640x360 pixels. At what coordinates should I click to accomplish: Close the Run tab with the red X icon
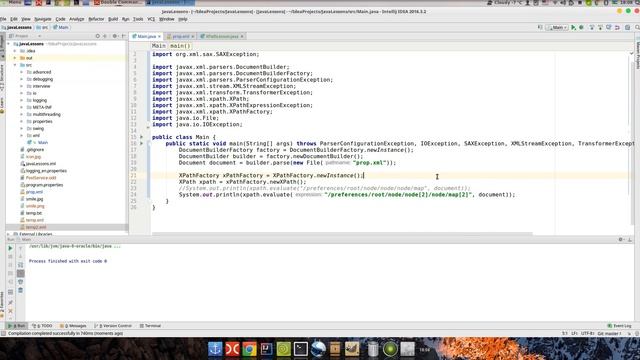pos(11,311)
